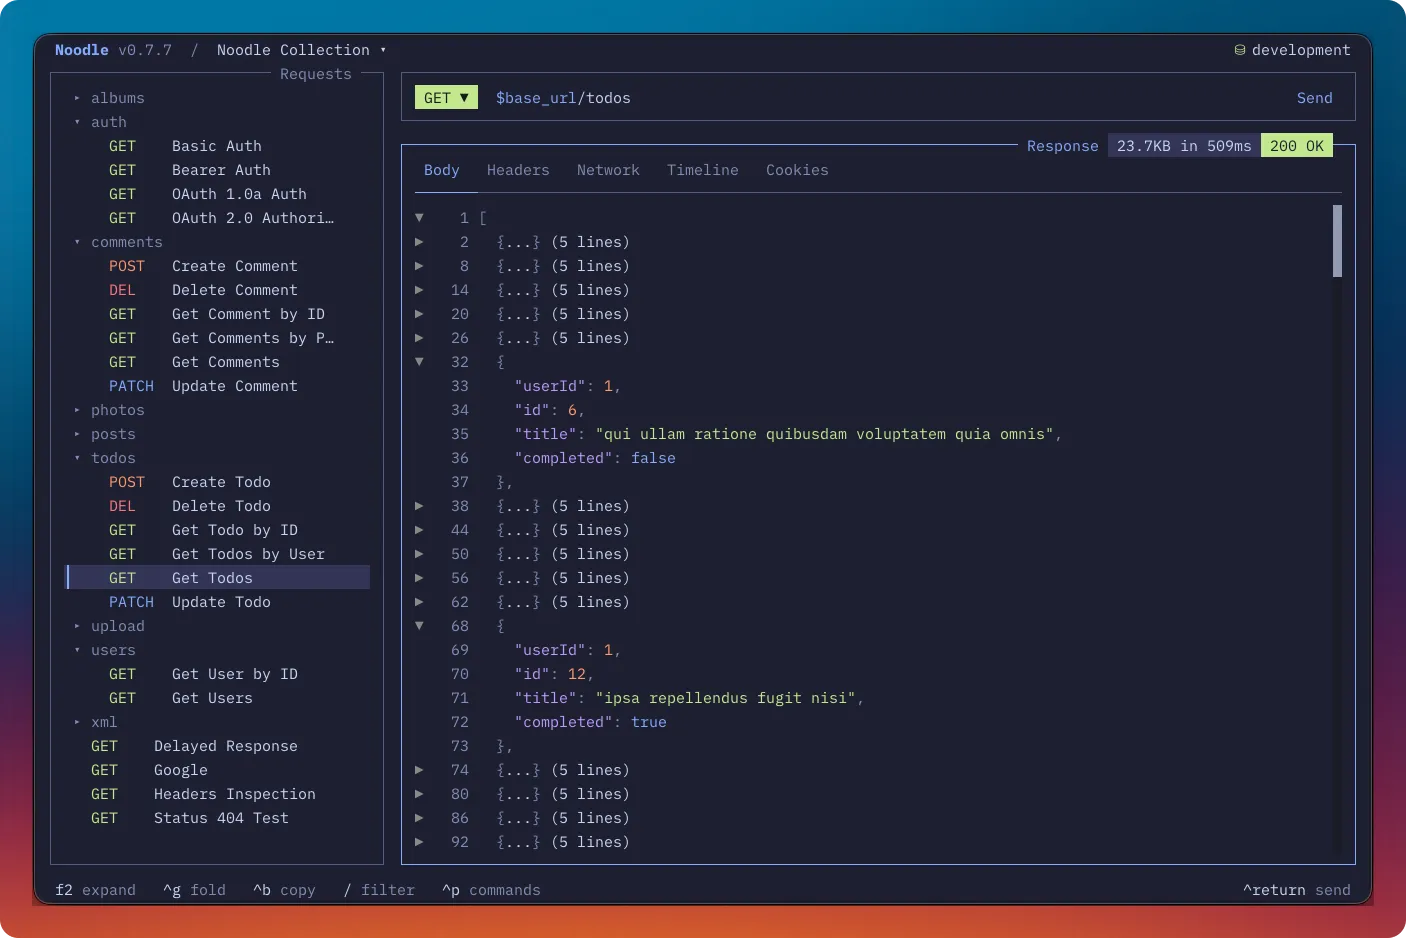This screenshot has height=938, width=1406.
Task: Switch to the Body tab
Action: click(442, 170)
